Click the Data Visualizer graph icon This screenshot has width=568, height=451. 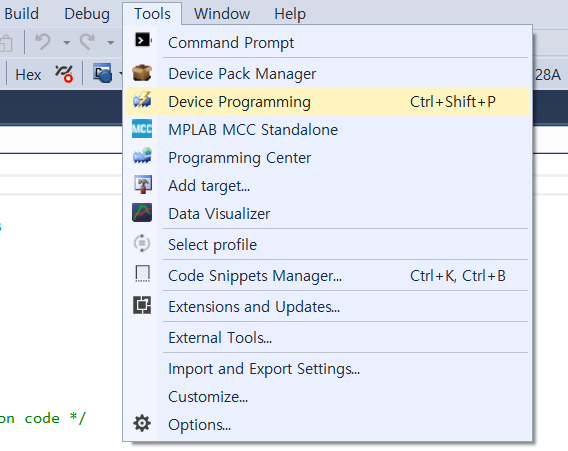coord(142,213)
